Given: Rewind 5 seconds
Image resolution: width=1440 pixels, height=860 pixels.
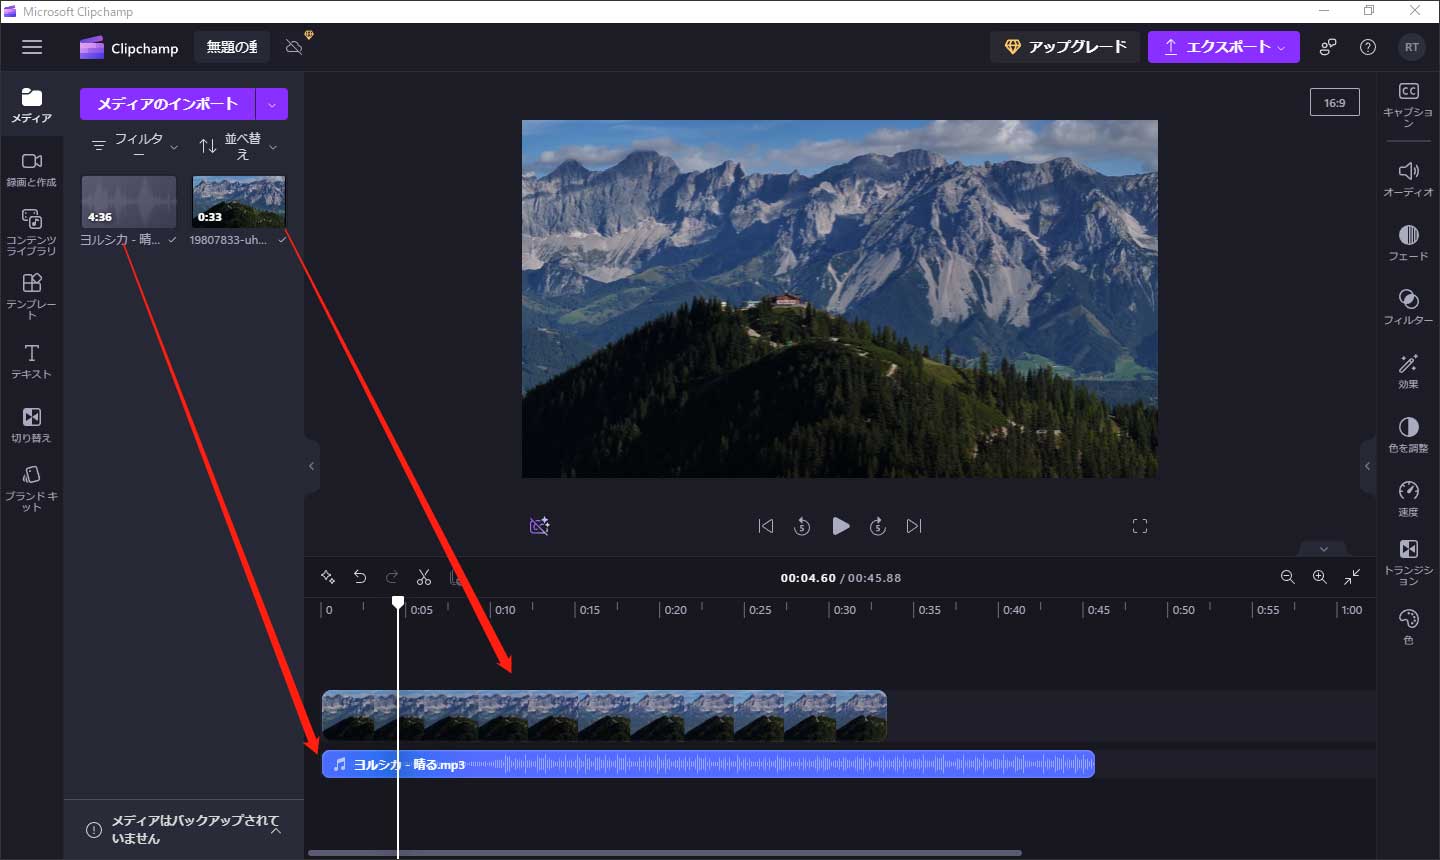Looking at the screenshot, I should 802,526.
